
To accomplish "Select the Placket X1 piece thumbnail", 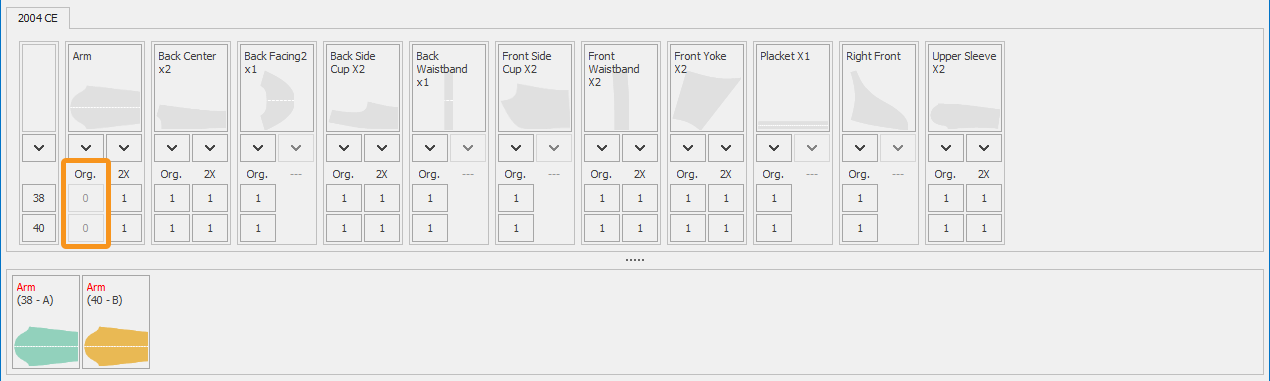I will pos(793,88).
